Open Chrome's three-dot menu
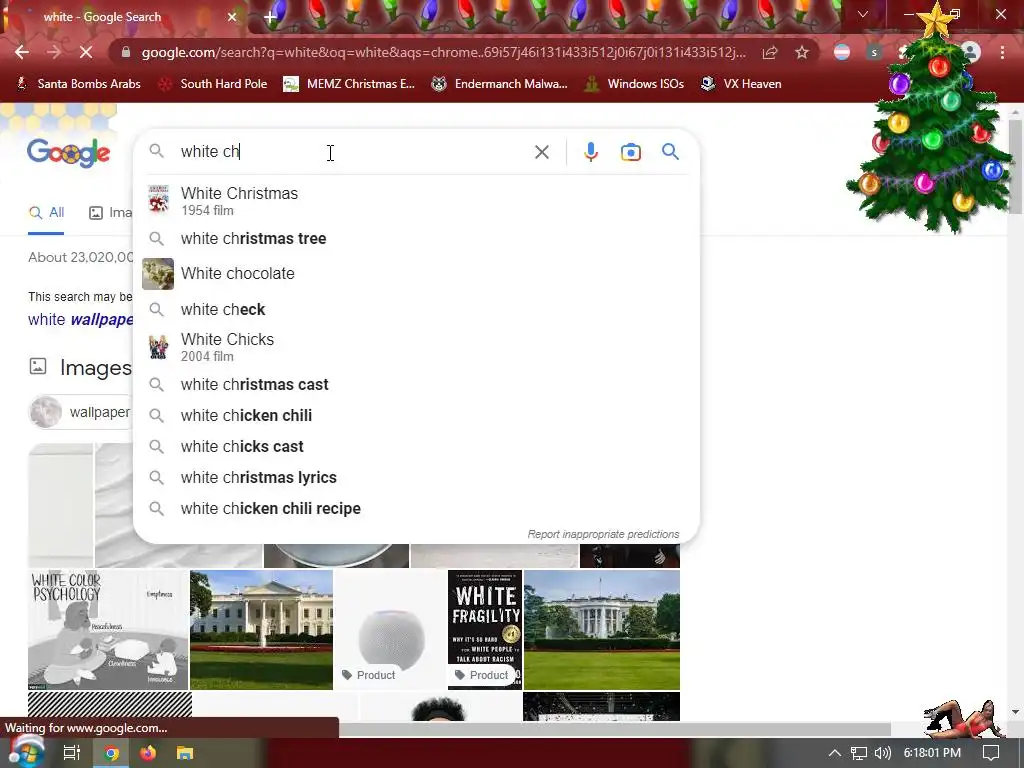1024x768 pixels. (x=1002, y=52)
